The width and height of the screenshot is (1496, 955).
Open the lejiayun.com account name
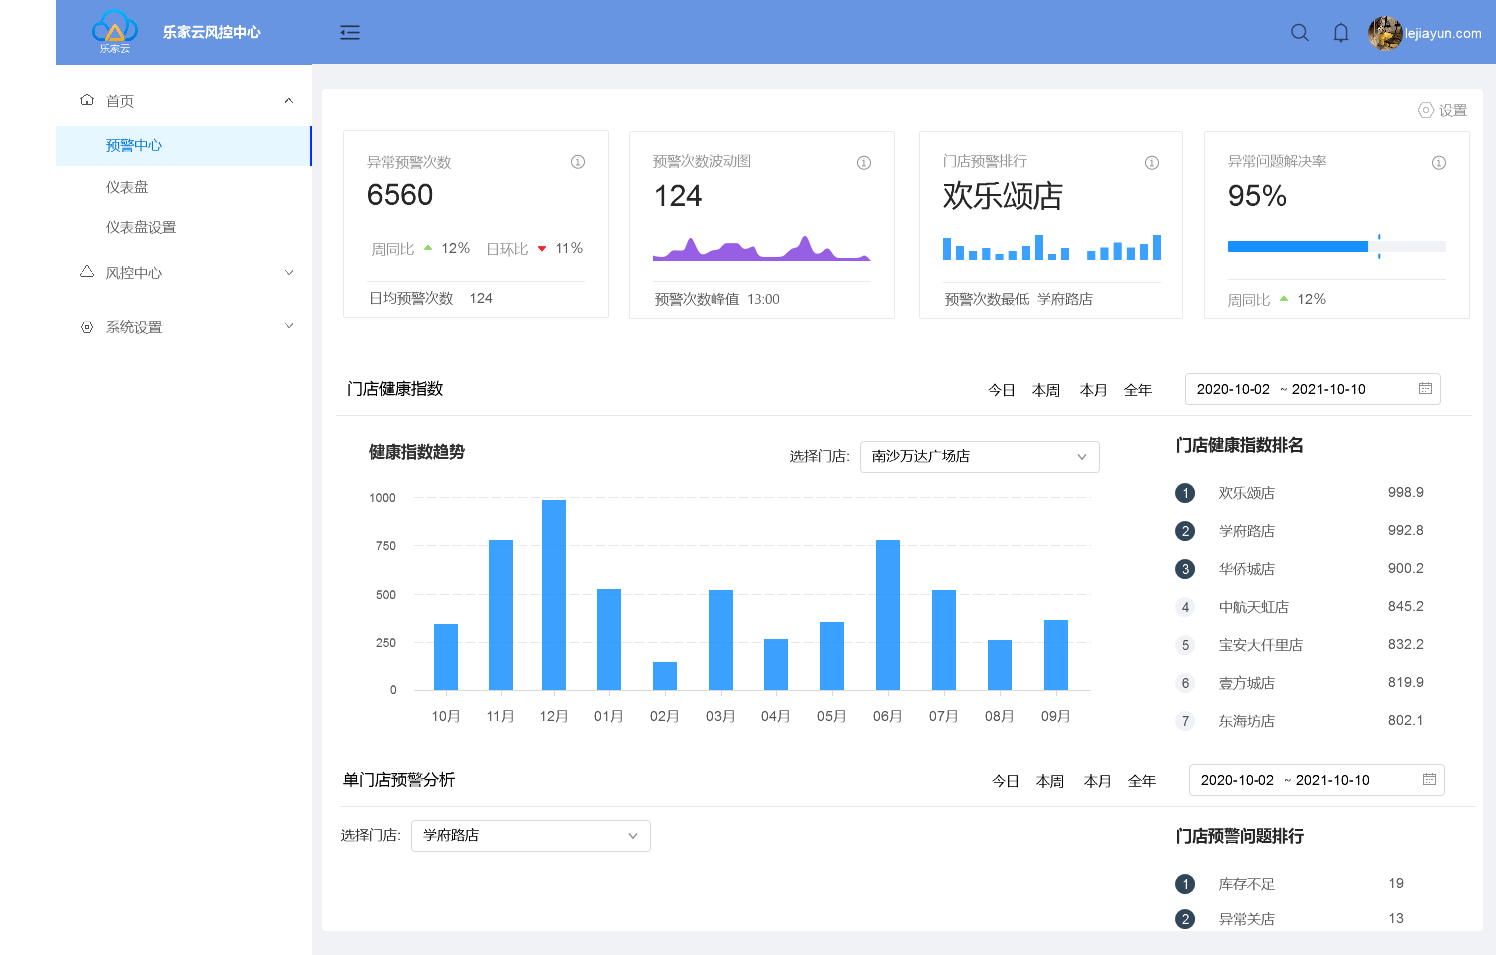click(x=1443, y=33)
